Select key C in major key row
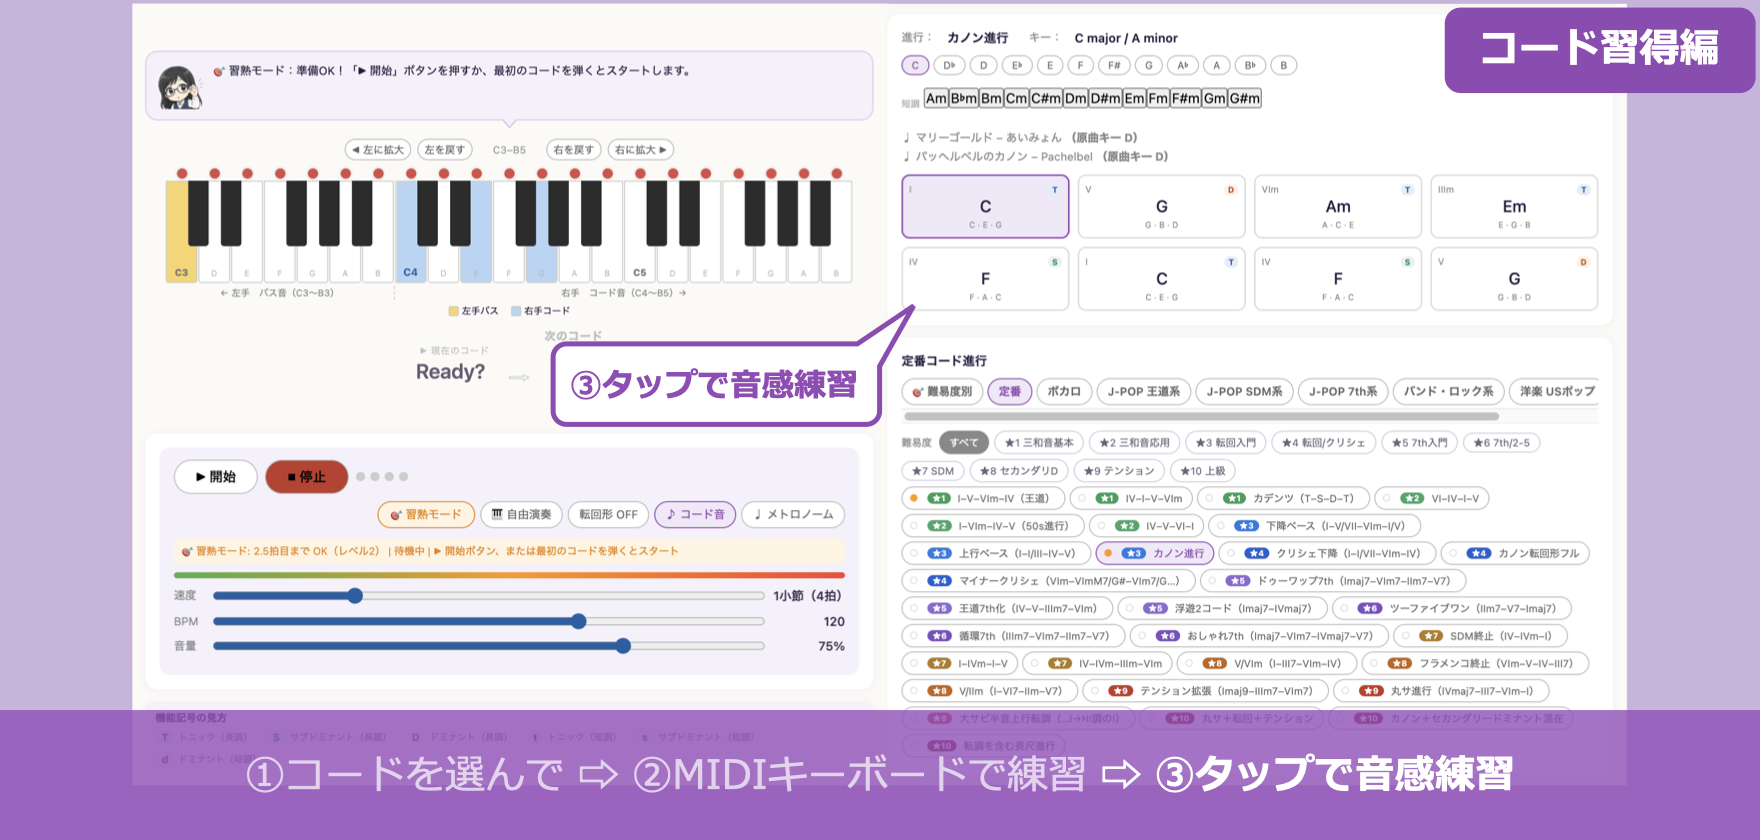1760x840 pixels. [915, 65]
